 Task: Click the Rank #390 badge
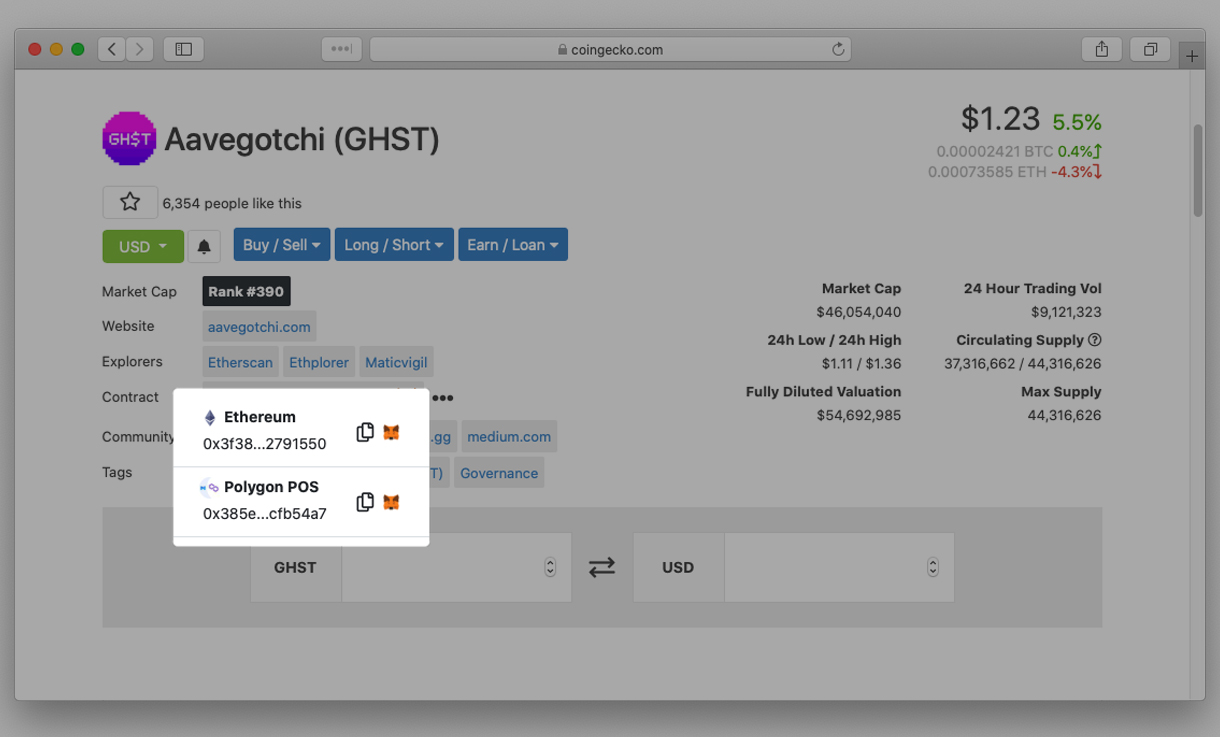click(x=246, y=292)
